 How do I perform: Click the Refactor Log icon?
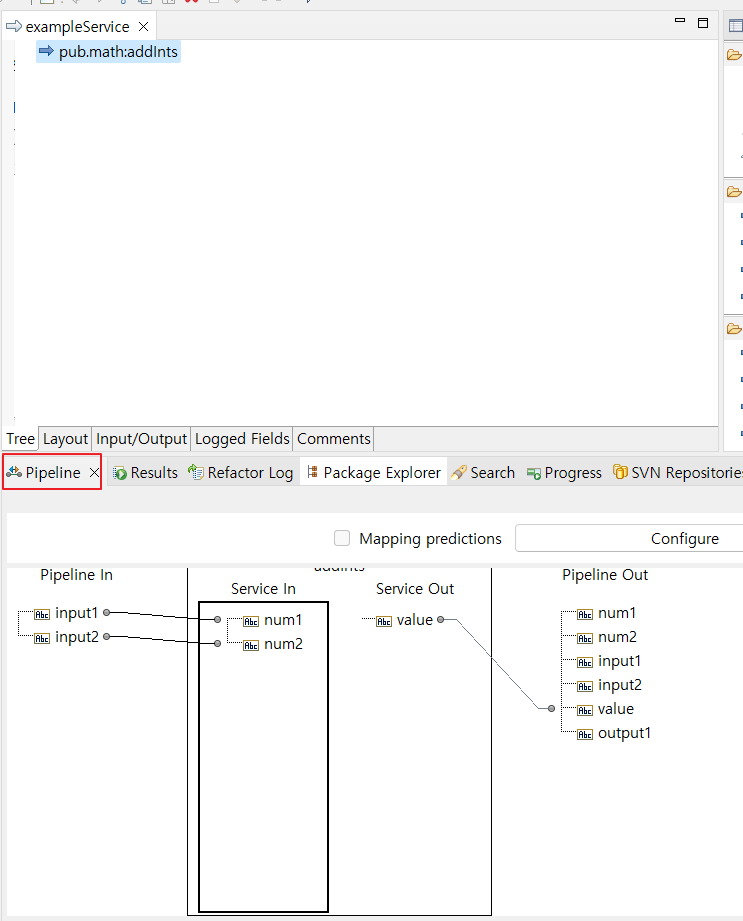(x=196, y=472)
